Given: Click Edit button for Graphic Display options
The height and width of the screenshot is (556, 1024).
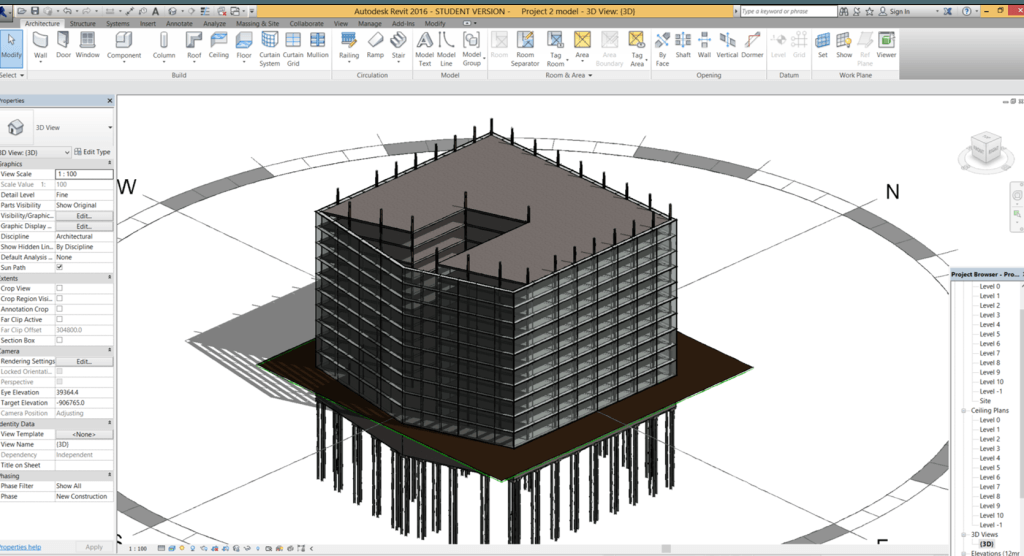Looking at the screenshot, I should (x=84, y=226).
